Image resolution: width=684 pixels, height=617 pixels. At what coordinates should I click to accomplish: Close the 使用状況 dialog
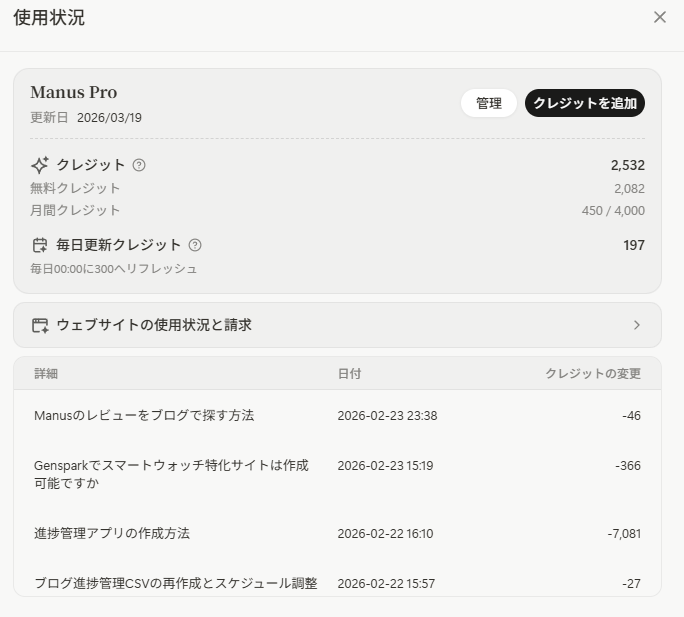point(659,17)
